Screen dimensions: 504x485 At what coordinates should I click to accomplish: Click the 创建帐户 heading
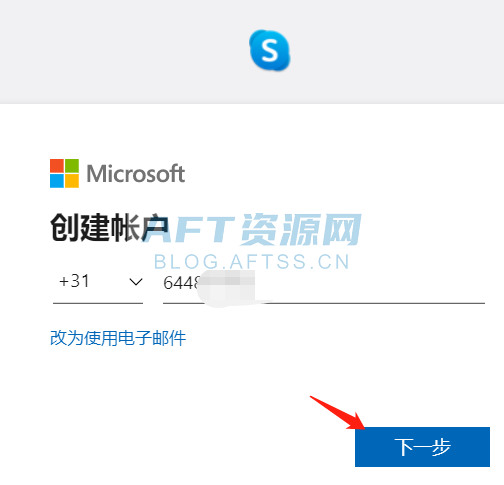(x=109, y=228)
